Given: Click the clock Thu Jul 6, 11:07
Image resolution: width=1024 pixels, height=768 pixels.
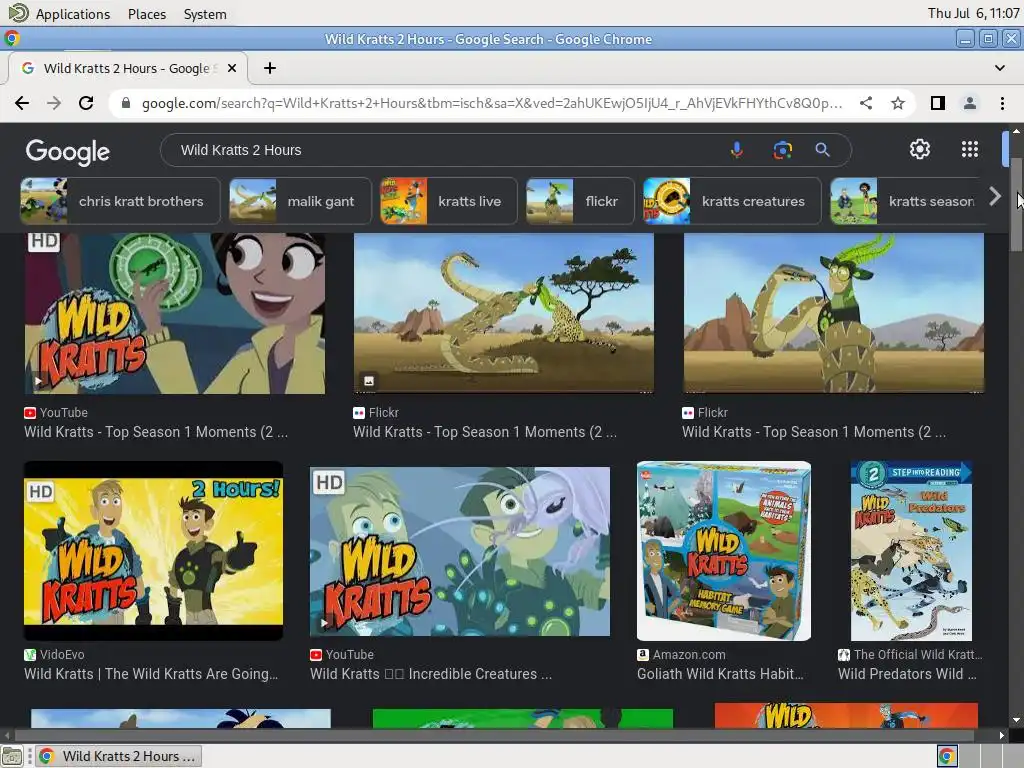Looking at the screenshot, I should point(973,13).
